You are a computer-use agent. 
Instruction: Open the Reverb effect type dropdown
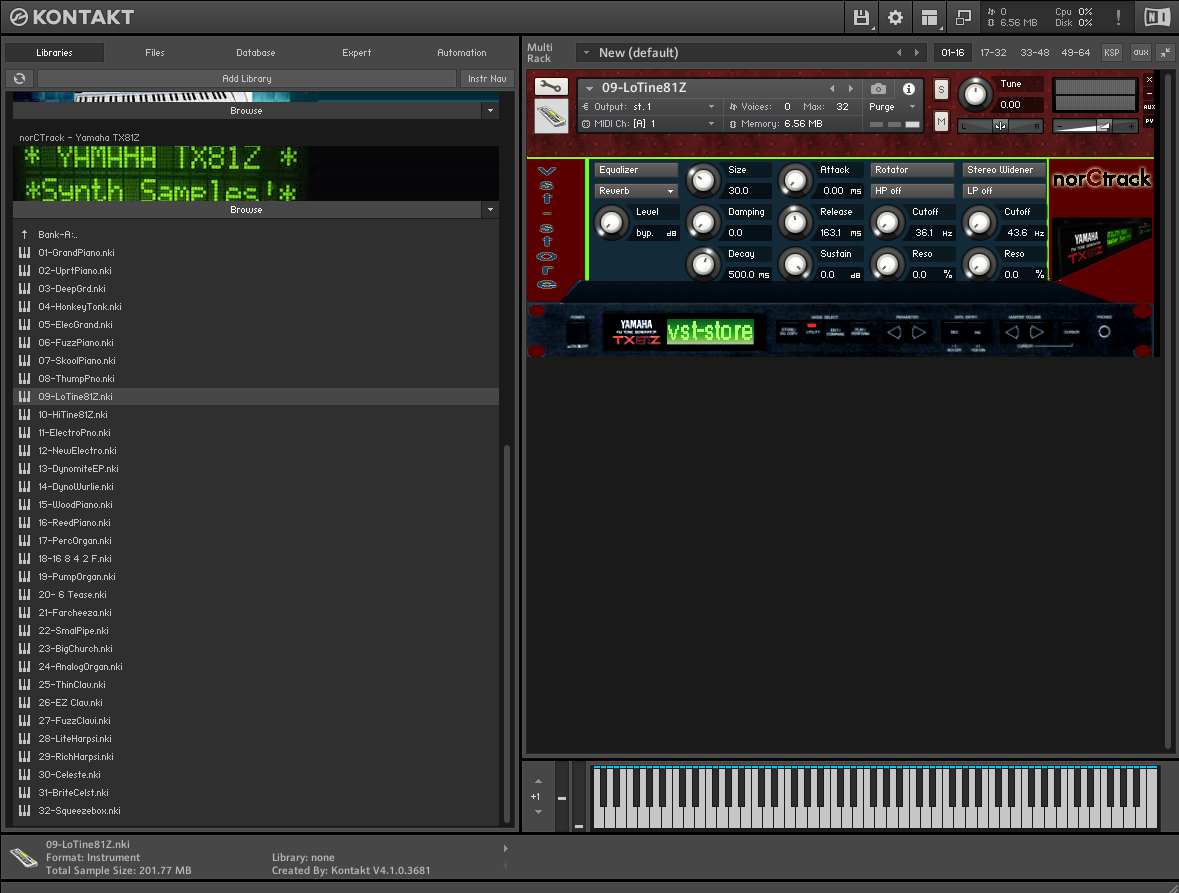click(636, 191)
